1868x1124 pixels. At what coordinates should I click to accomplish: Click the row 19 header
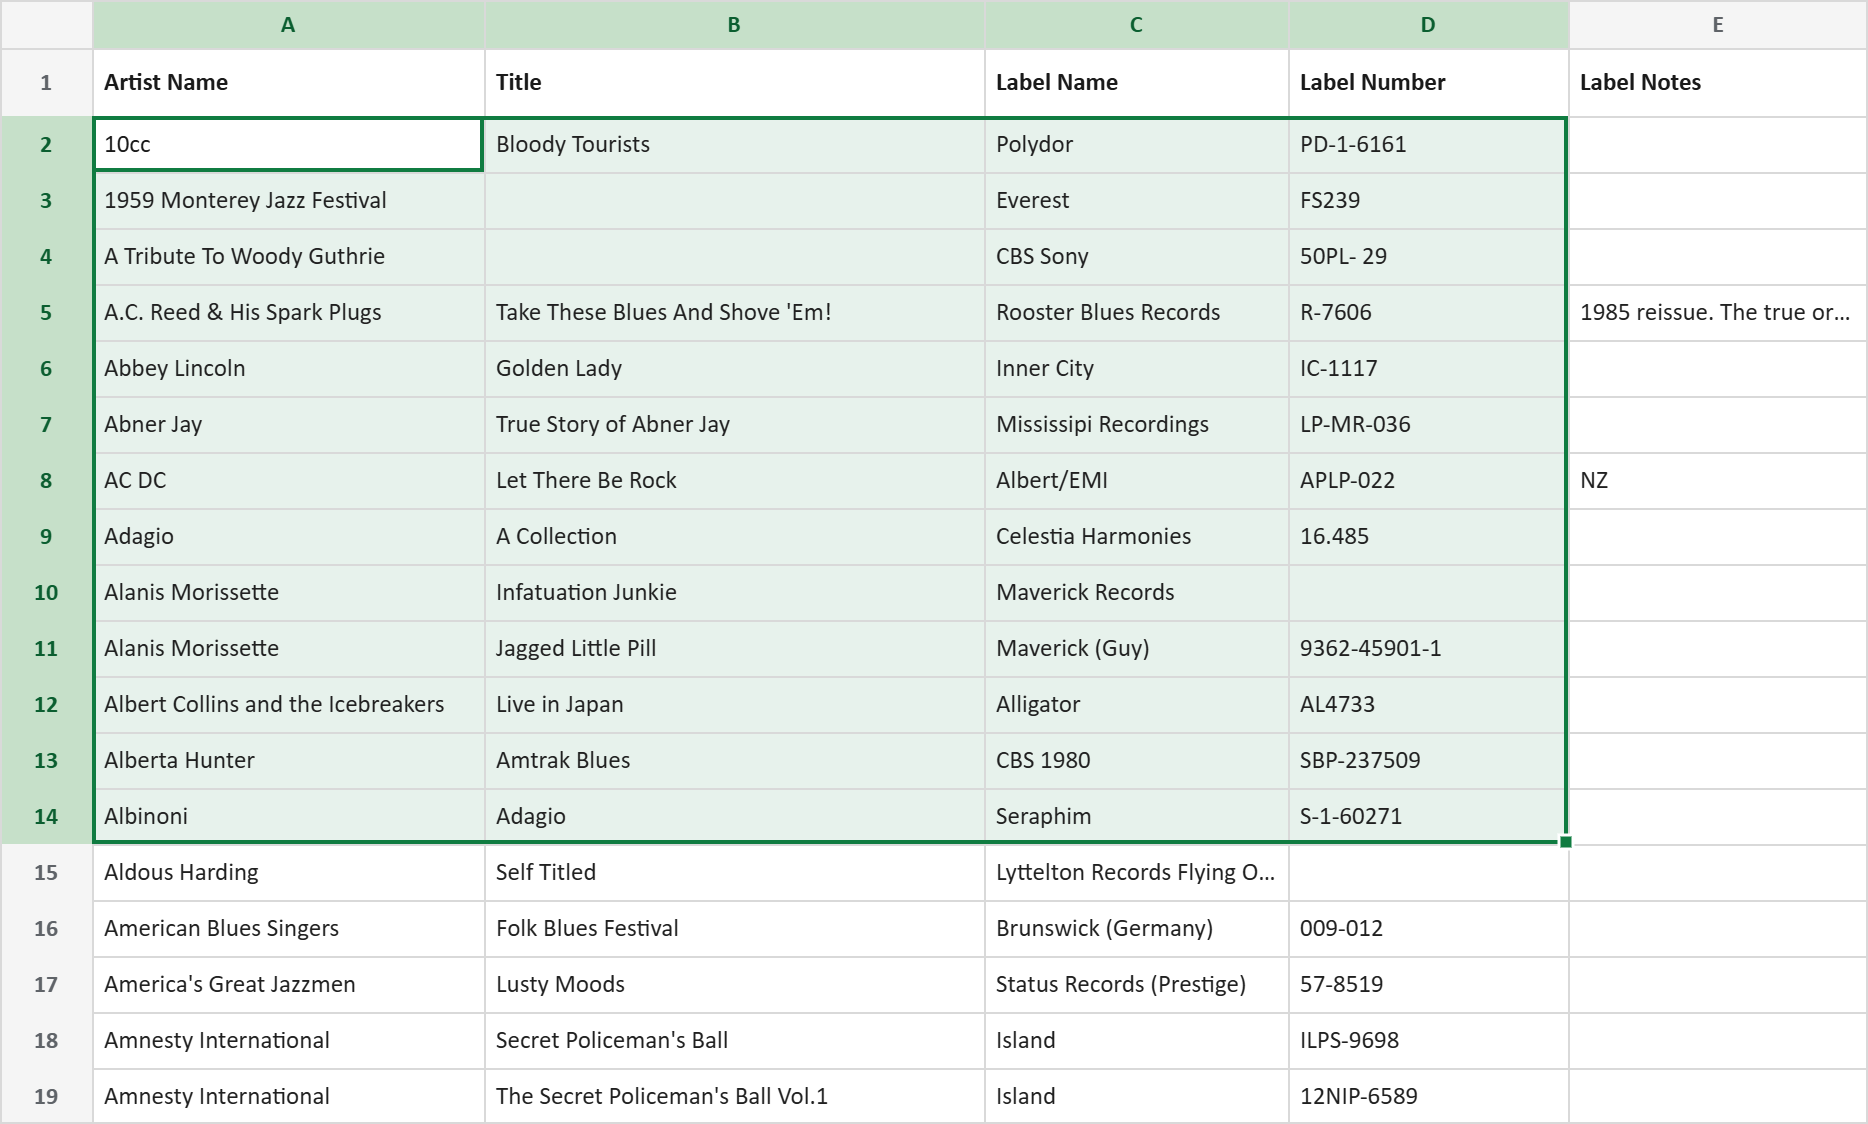click(x=46, y=1096)
